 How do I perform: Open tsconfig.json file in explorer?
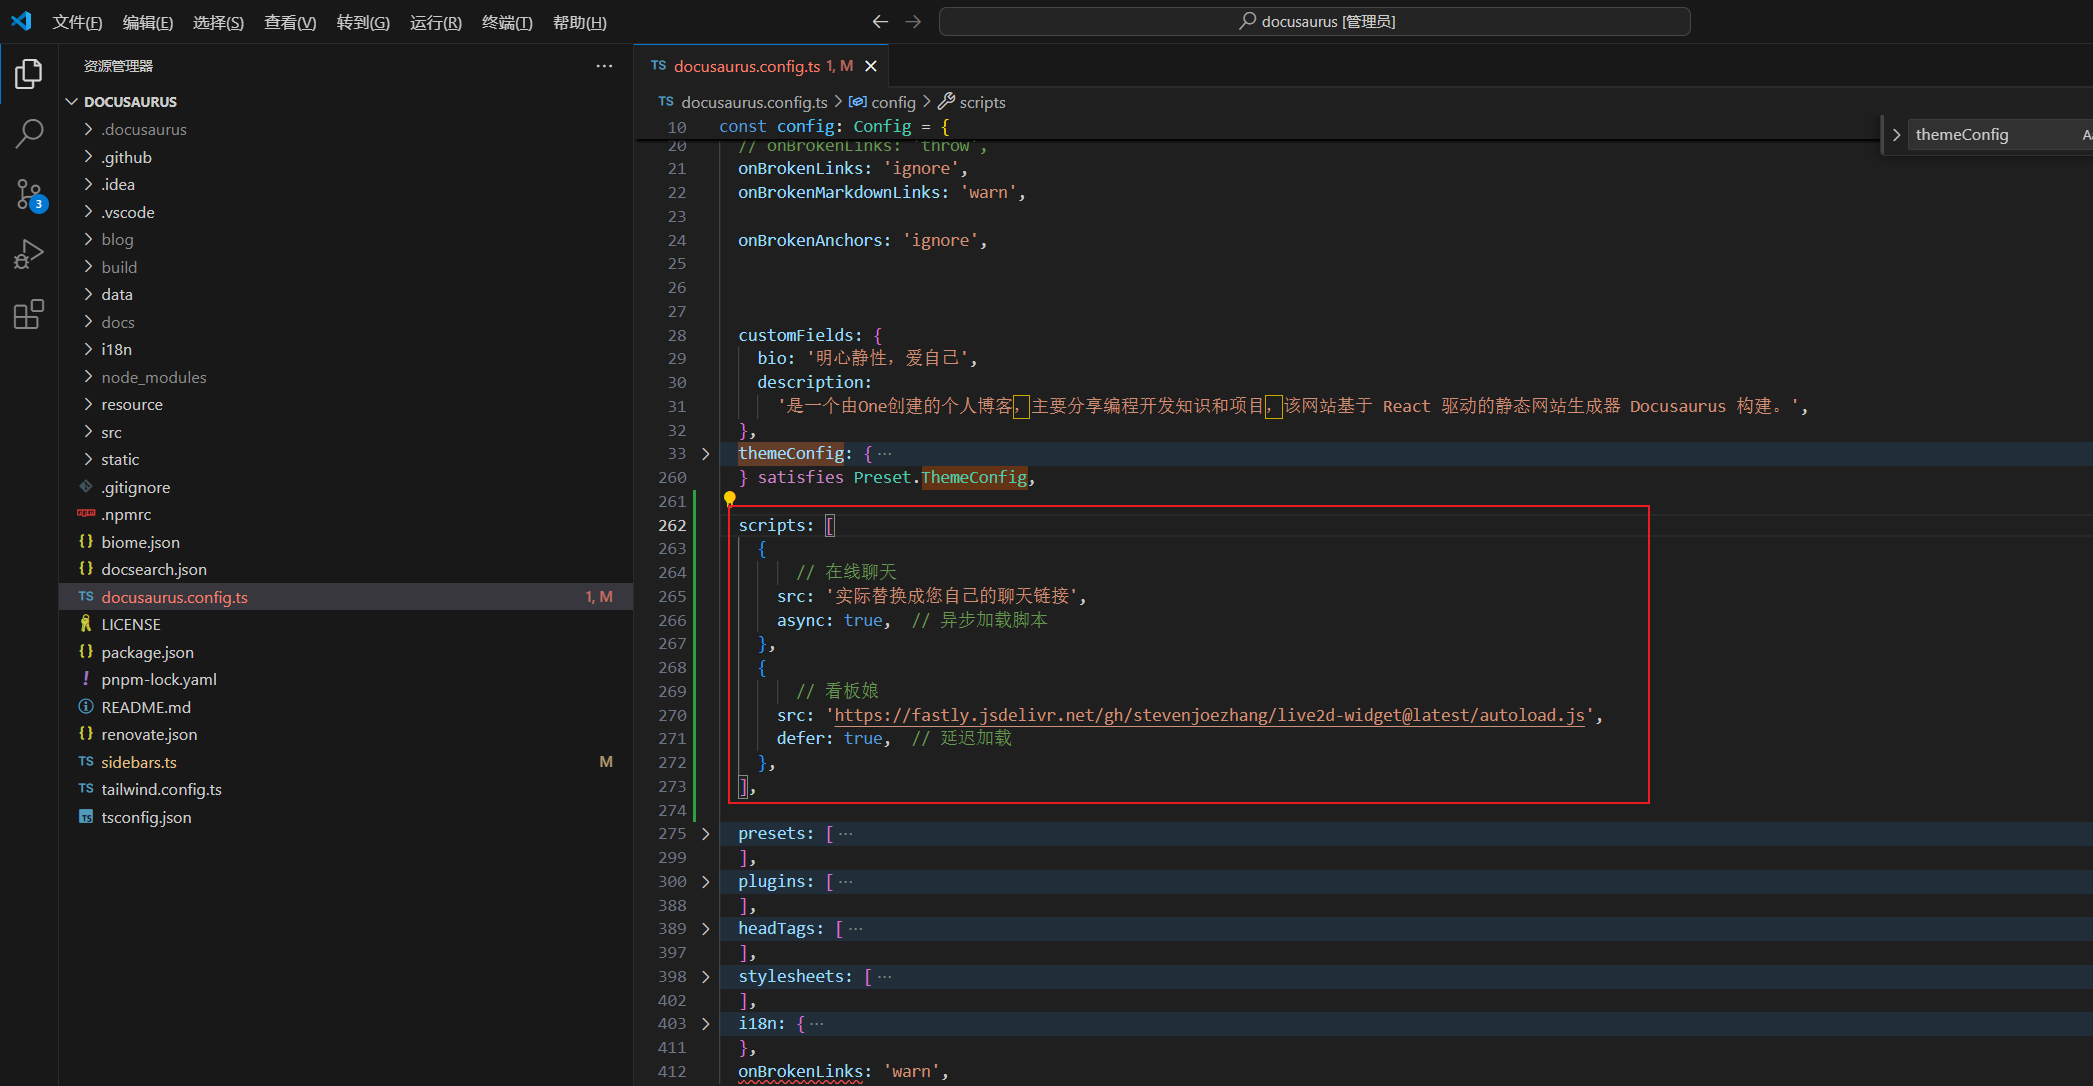346,817
